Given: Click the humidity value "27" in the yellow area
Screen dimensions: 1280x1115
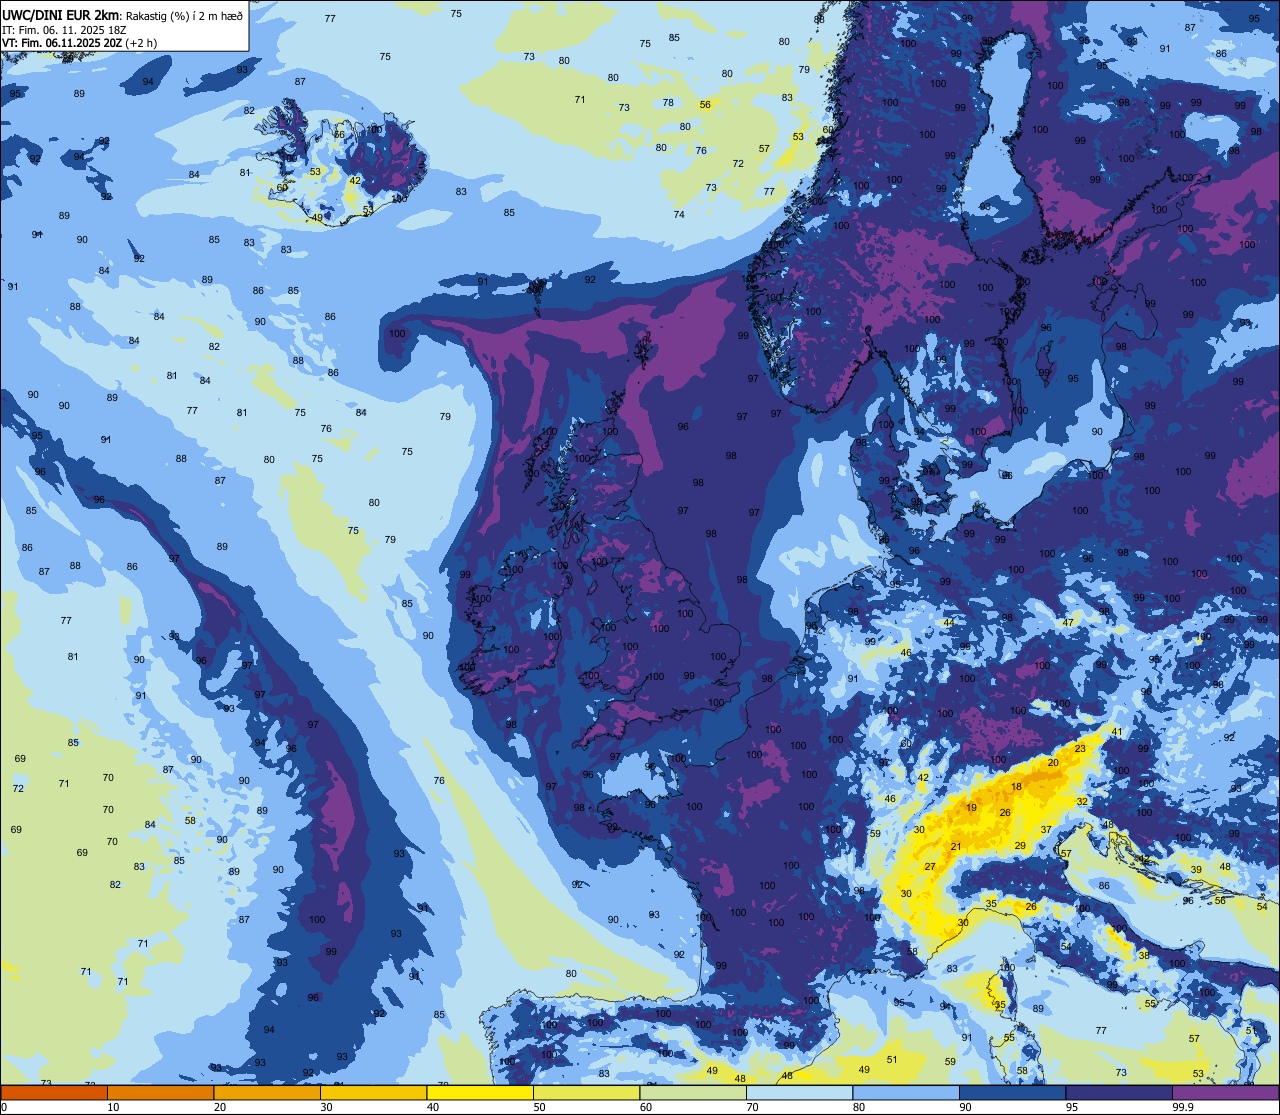Looking at the screenshot, I should click(x=930, y=866).
